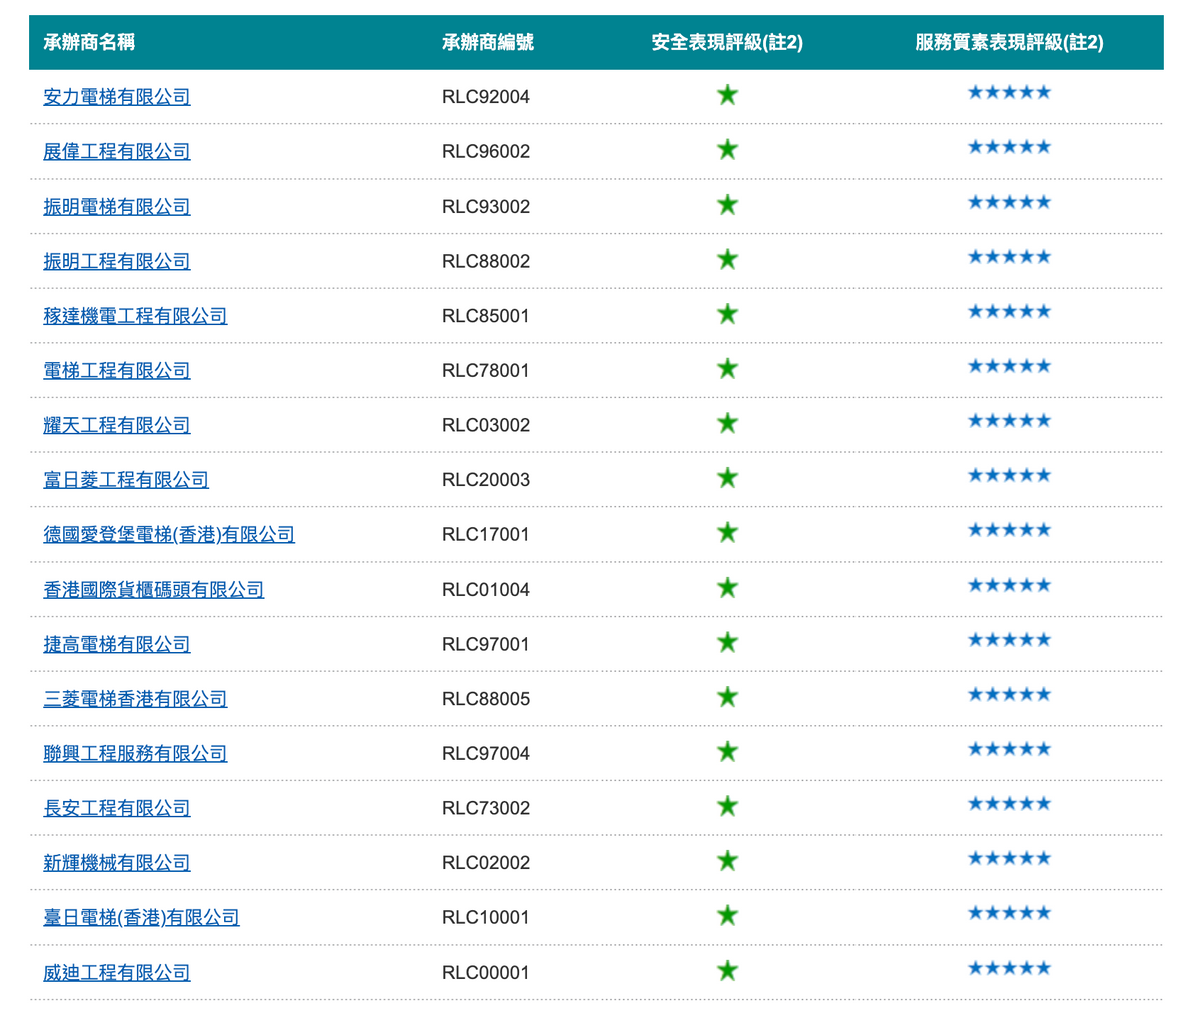Open 稼達機電工程有限公司 link

135,316
